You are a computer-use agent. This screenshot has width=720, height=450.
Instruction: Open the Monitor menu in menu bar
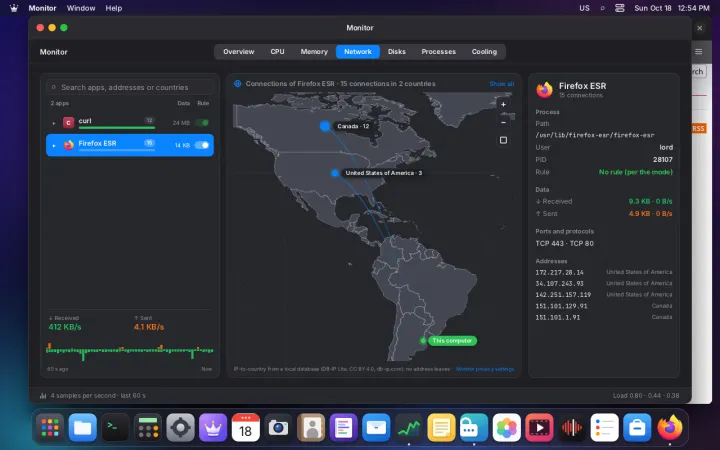tap(42, 8)
